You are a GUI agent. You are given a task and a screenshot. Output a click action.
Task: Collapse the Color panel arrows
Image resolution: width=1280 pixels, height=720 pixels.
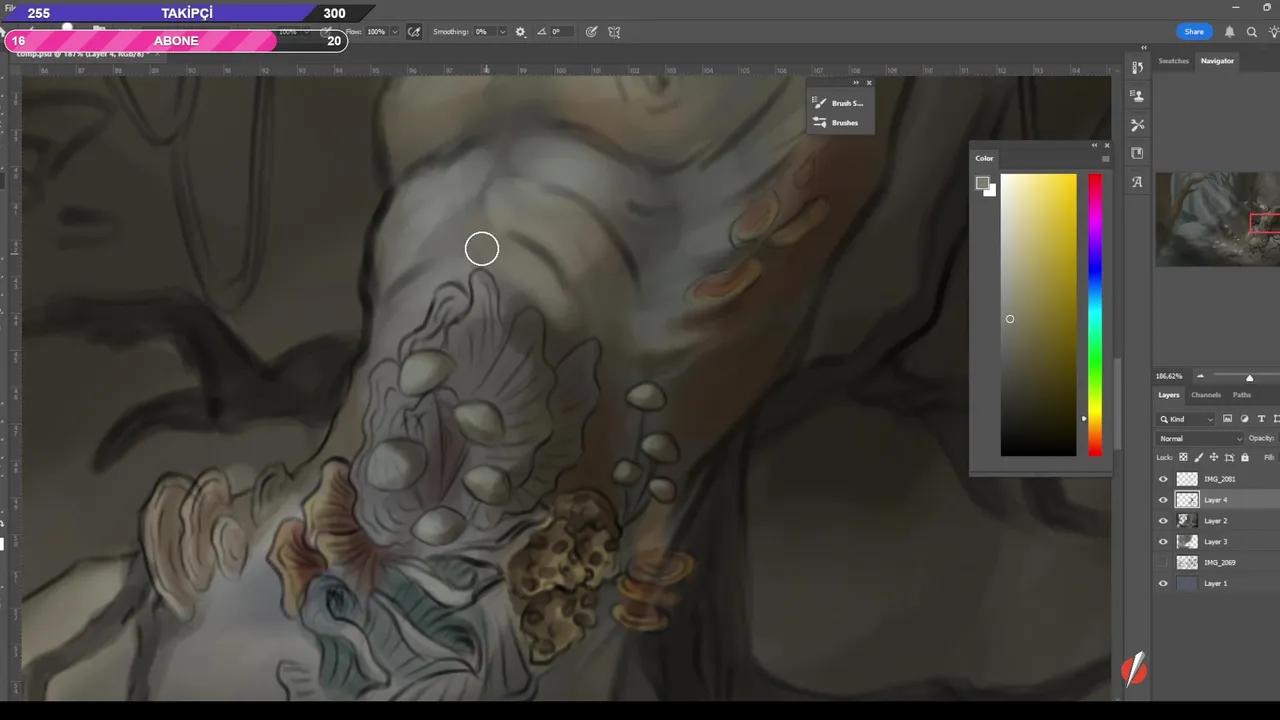[x=1095, y=145]
